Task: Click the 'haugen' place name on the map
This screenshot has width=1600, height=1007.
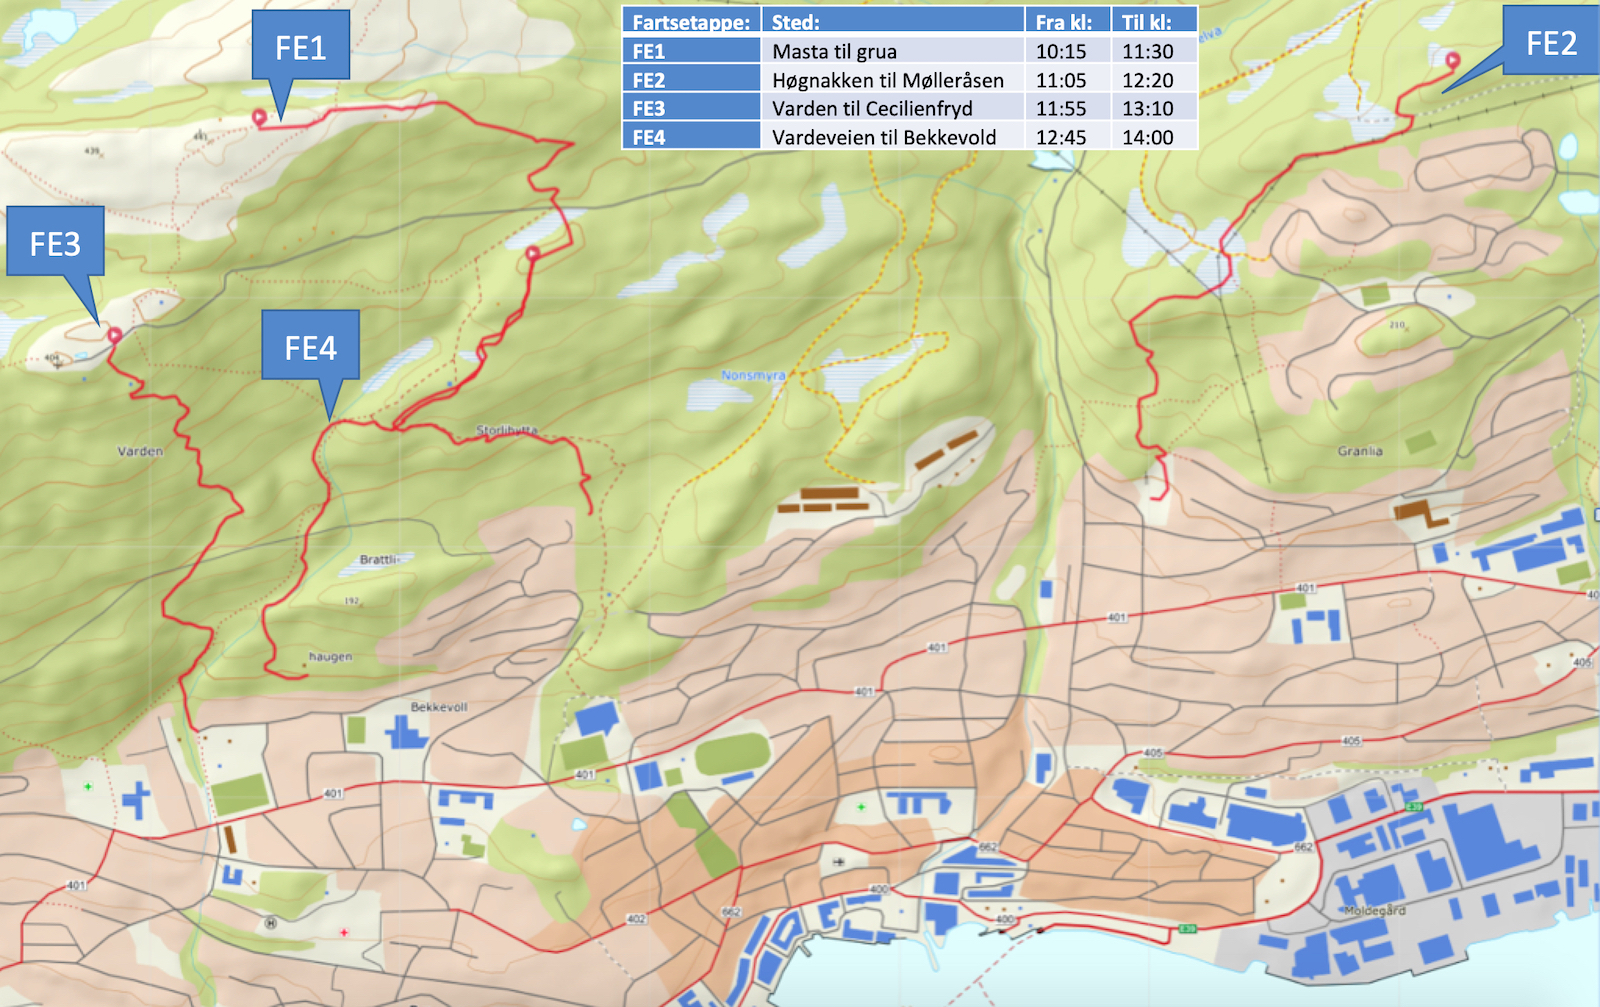Action: click(330, 657)
